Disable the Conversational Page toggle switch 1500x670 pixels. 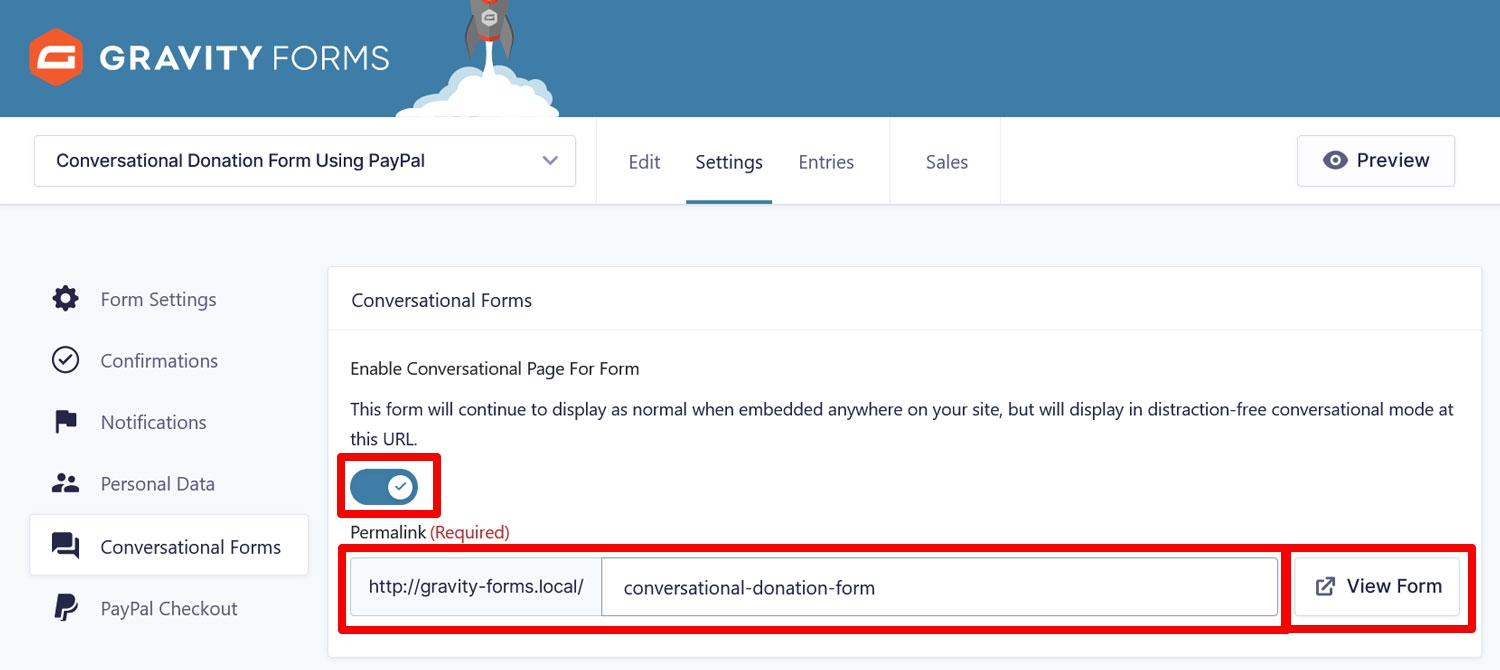click(x=384, y=487)
